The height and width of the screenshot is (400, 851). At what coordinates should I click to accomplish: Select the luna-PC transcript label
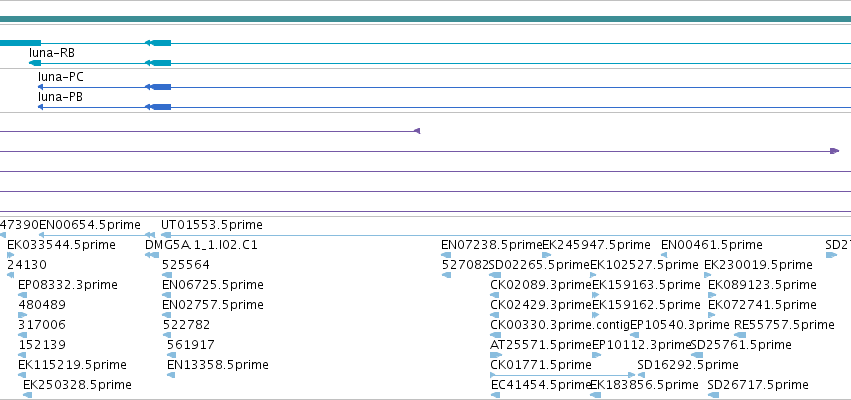click(x=61, y=77)
